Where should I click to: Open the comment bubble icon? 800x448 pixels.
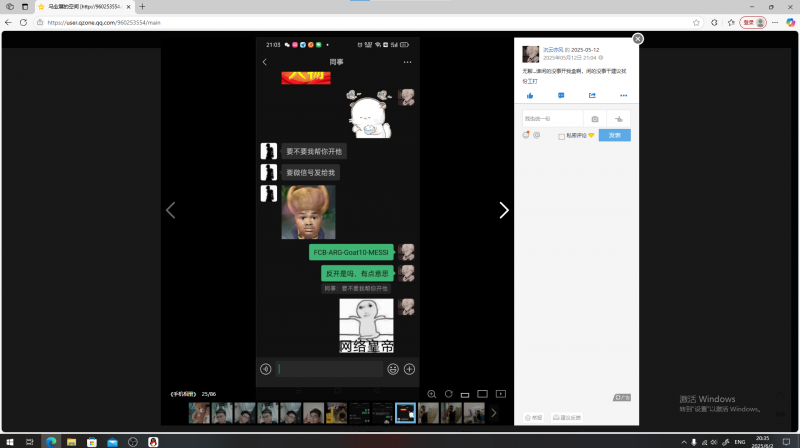[x=561, y=95]
